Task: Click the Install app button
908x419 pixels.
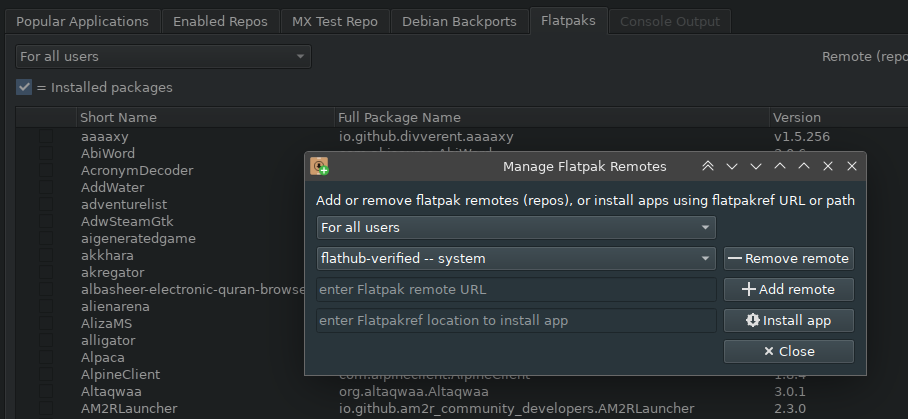Action: pos(789,321)
